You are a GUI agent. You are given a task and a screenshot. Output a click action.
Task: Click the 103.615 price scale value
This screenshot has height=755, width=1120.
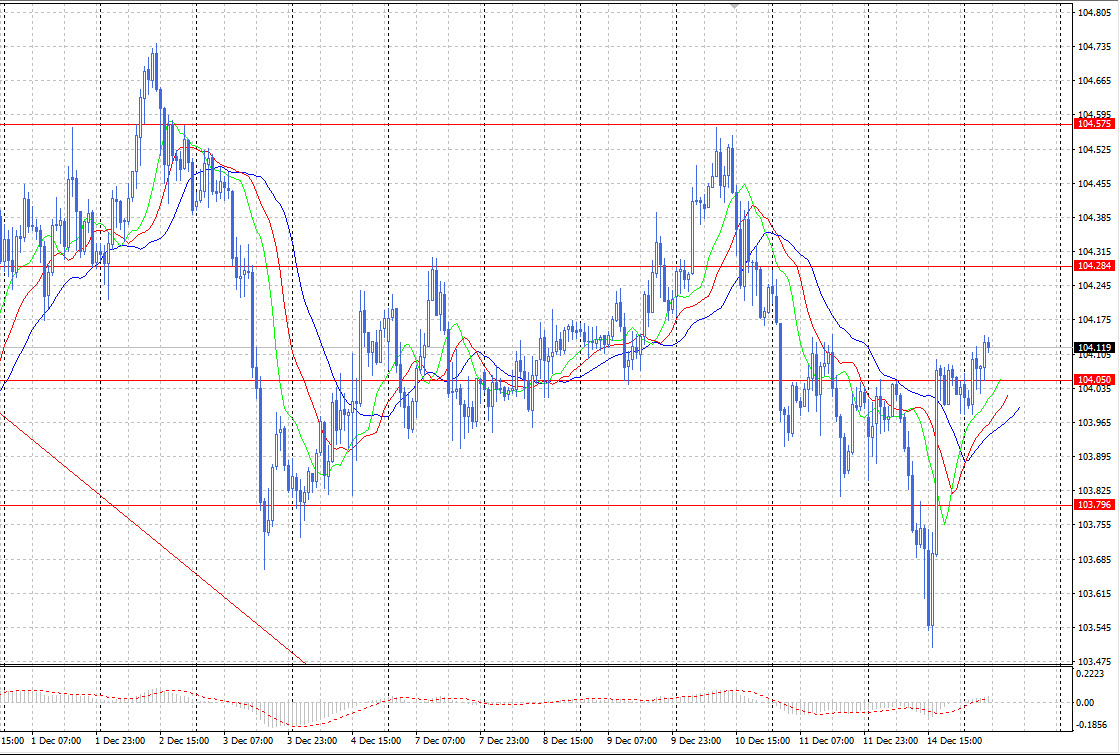click(1094, 594)
